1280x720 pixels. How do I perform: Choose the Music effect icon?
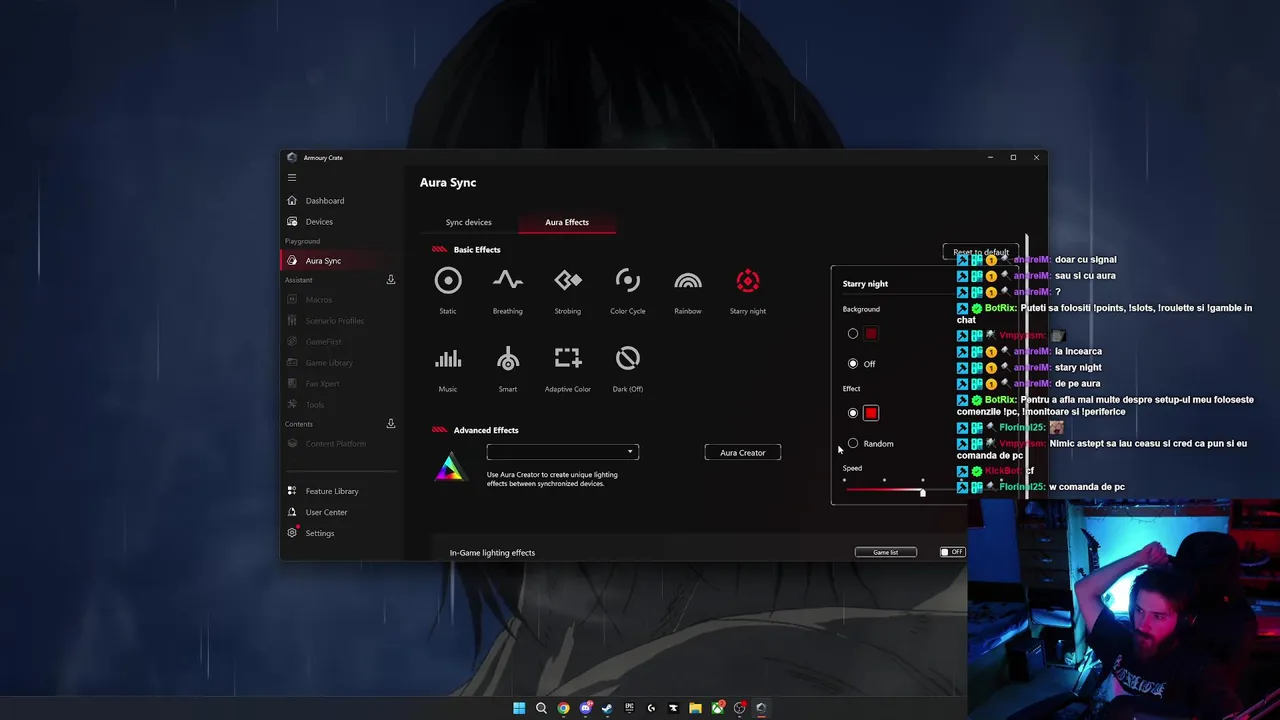pyautogui.click(x=448, y=359)
